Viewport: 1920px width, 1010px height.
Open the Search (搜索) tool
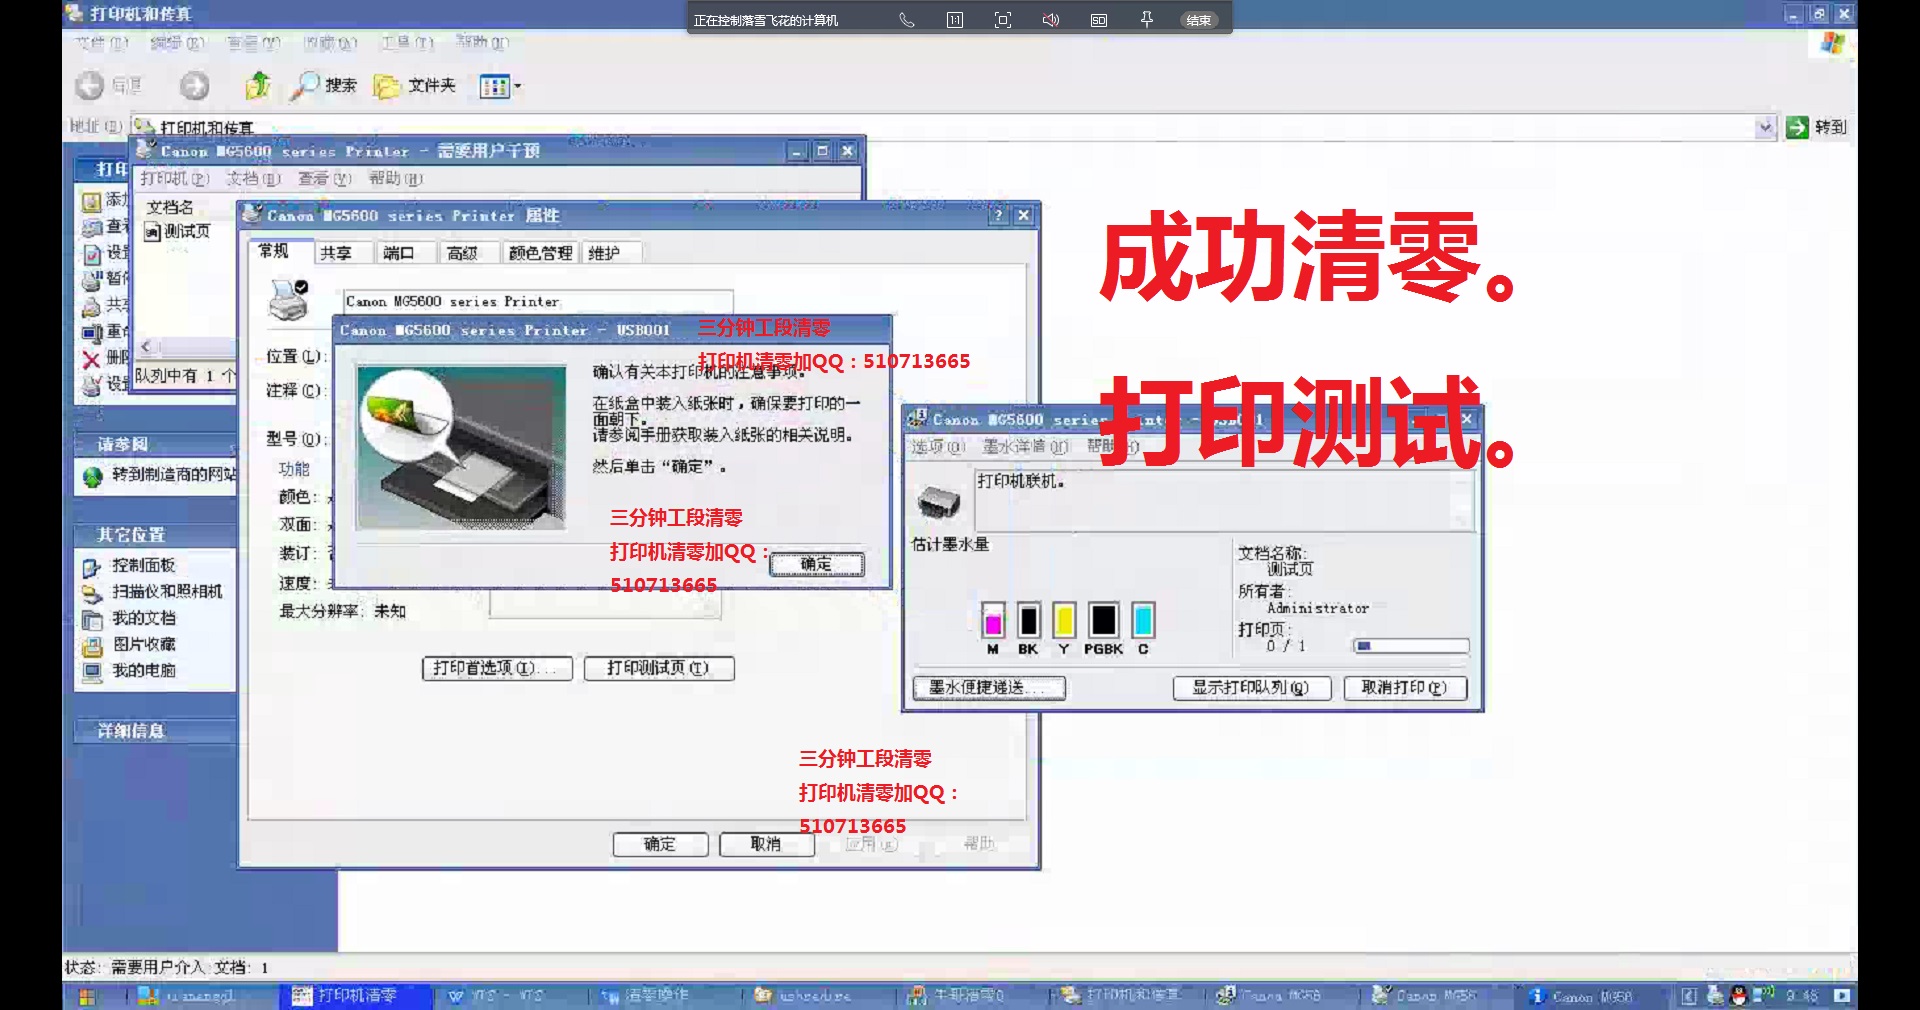point(322,86)
